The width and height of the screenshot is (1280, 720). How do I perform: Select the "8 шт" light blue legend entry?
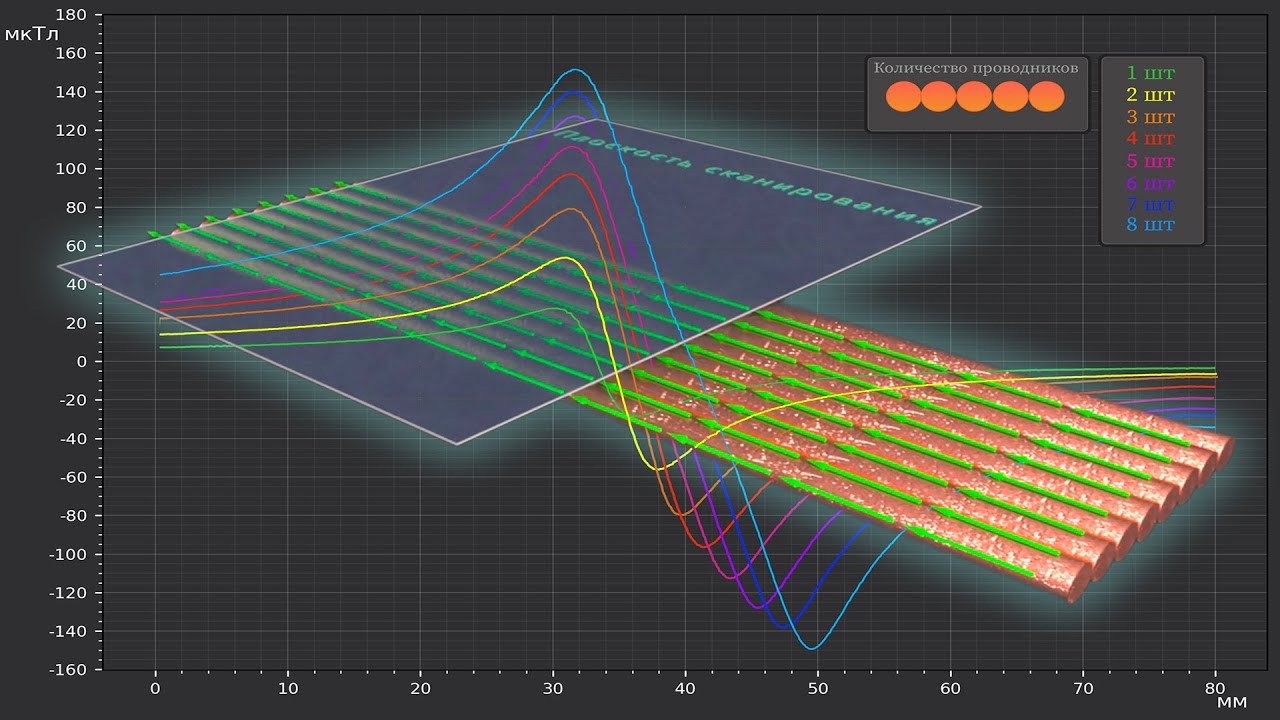pos(1151,225)
